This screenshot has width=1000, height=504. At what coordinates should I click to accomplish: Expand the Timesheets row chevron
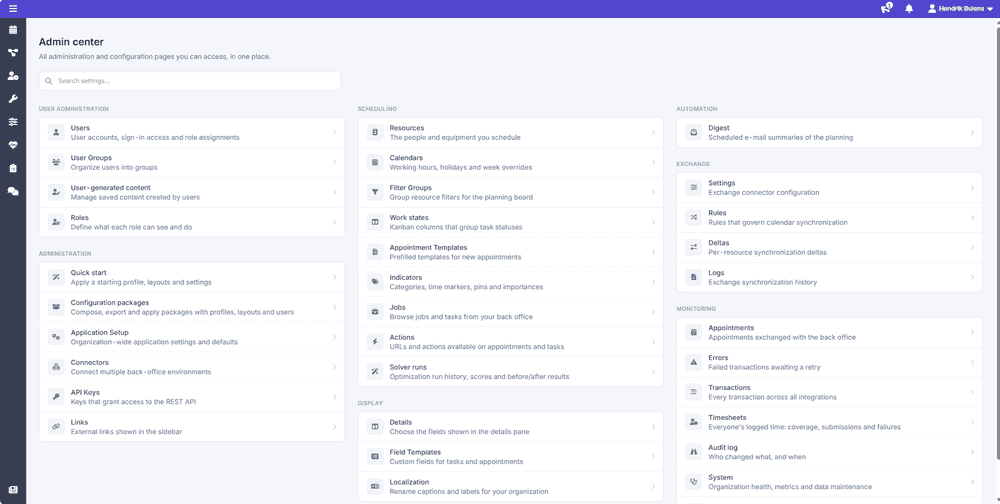[x=972, y=422]
